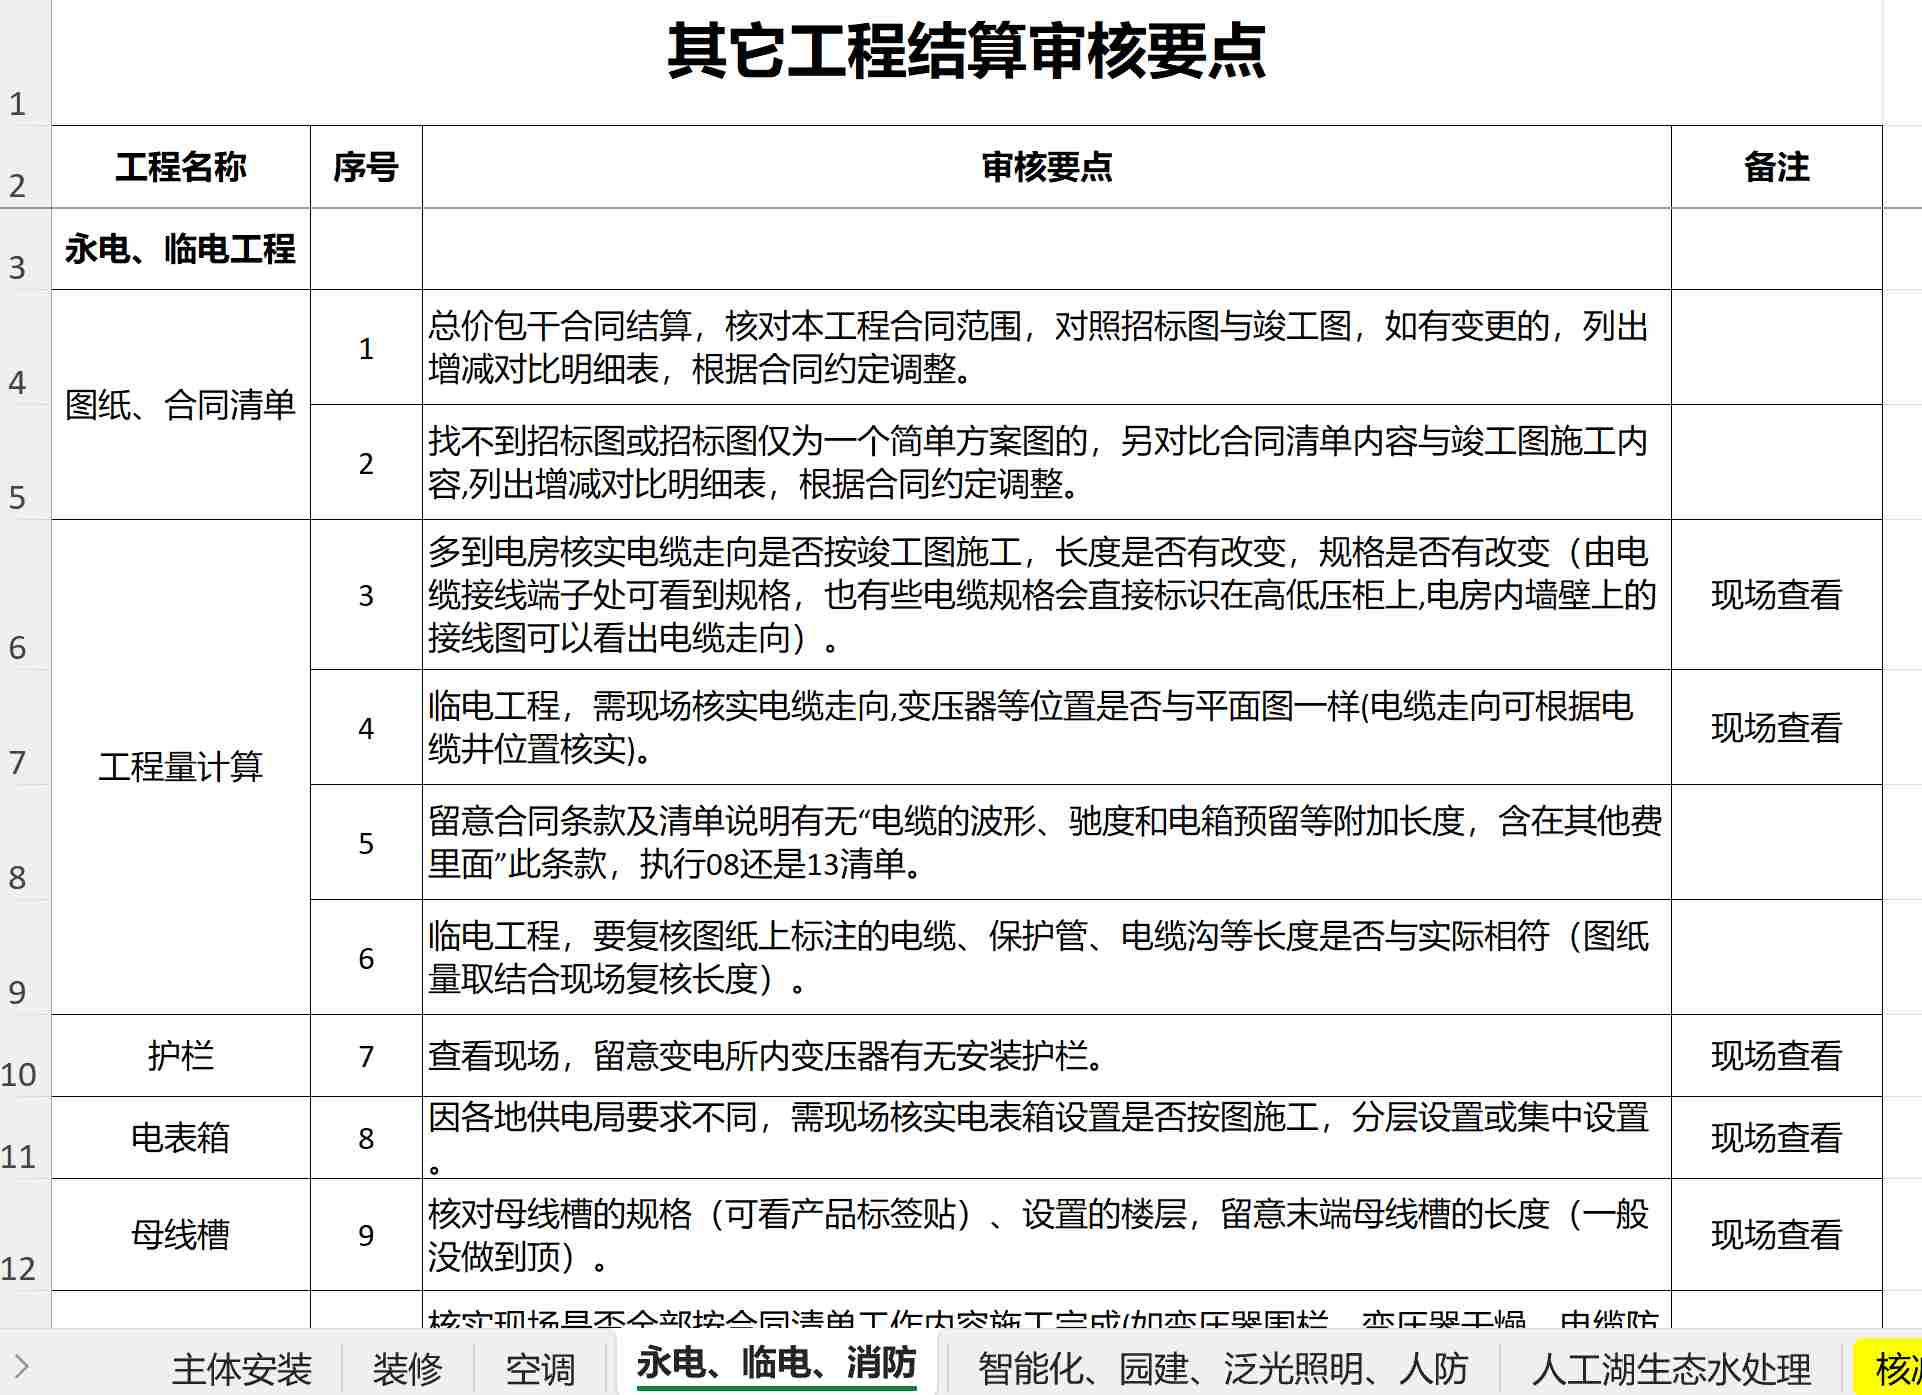Switch to the 人工湖生态水处理 sheet tab
The width and height of the screenshot is (1922, 1395).
(x=1671, y=1369)
